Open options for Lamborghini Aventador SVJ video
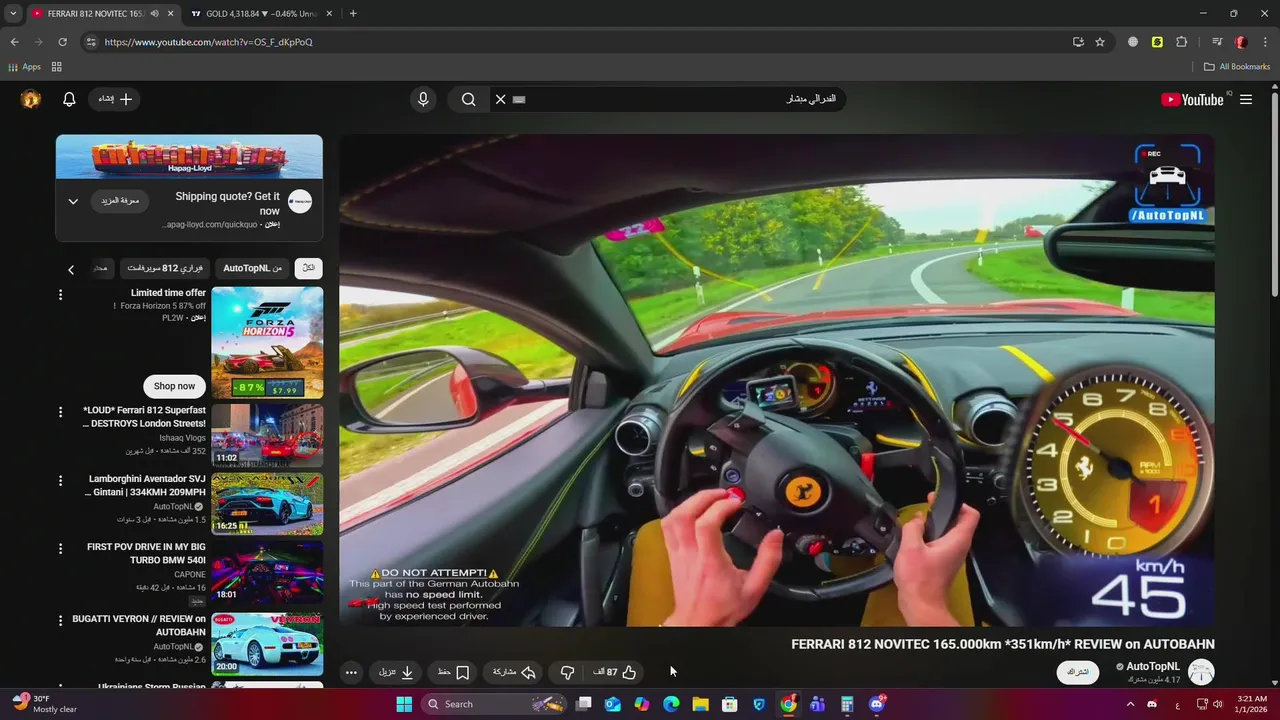The height and width of the screenshot is (720, 1280). point(60,480)
